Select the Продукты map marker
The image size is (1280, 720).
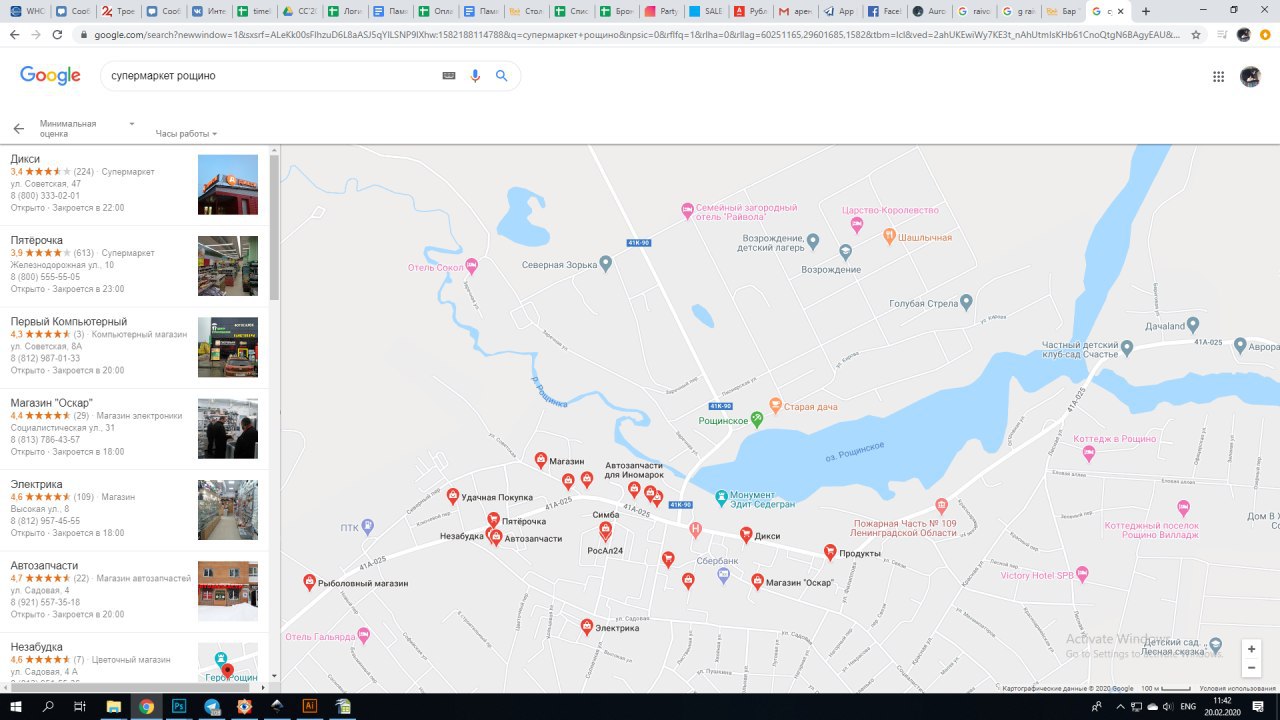click(830, 552)
